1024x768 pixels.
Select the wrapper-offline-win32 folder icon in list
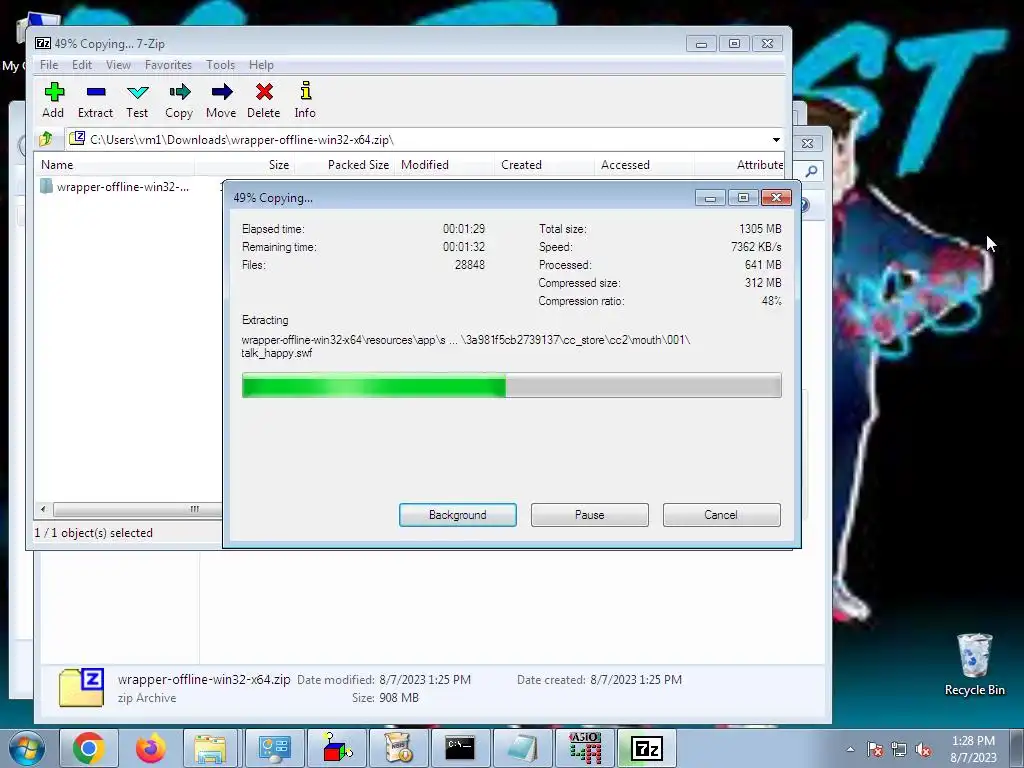pyautogui.click(x=46, y=187)
